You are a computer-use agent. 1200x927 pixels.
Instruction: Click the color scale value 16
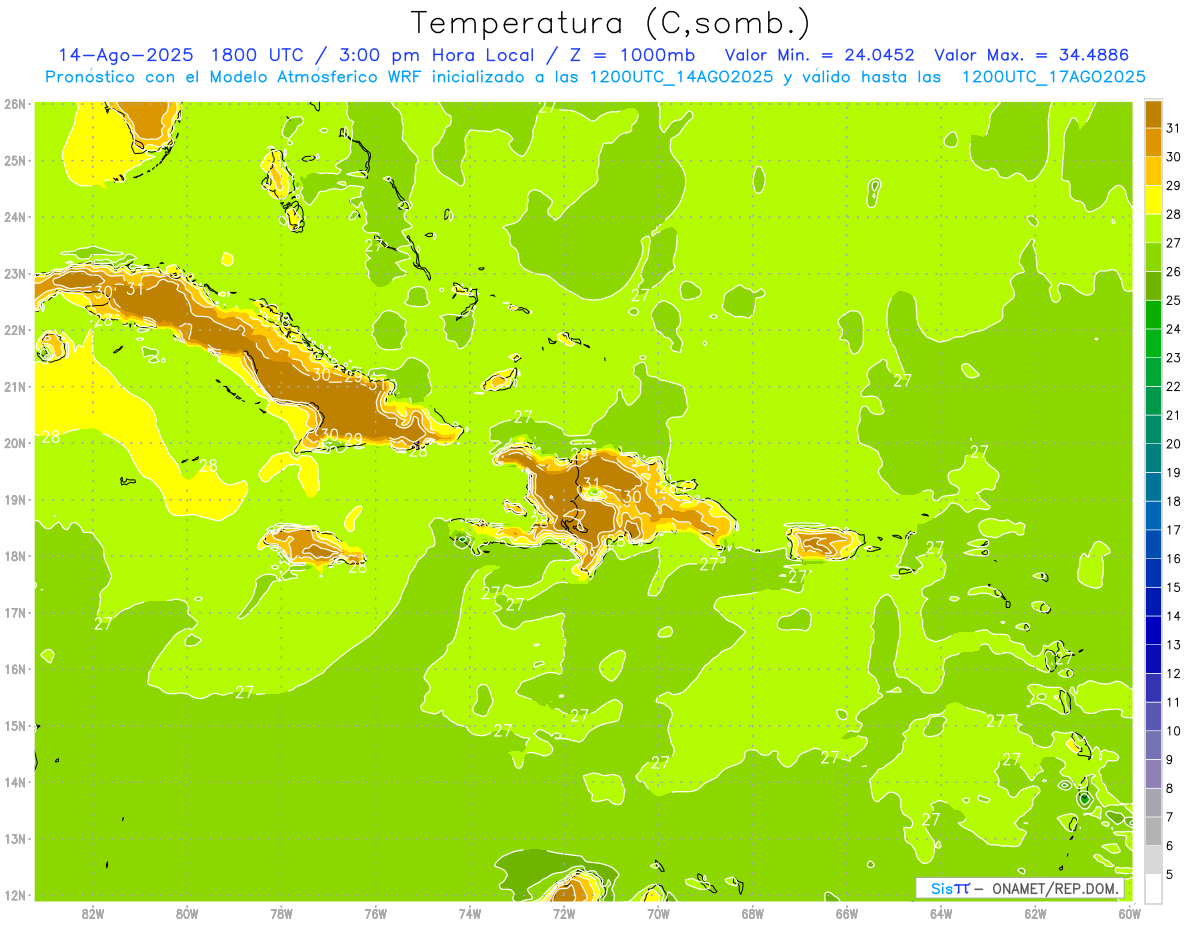click(x=1173, y=558)
